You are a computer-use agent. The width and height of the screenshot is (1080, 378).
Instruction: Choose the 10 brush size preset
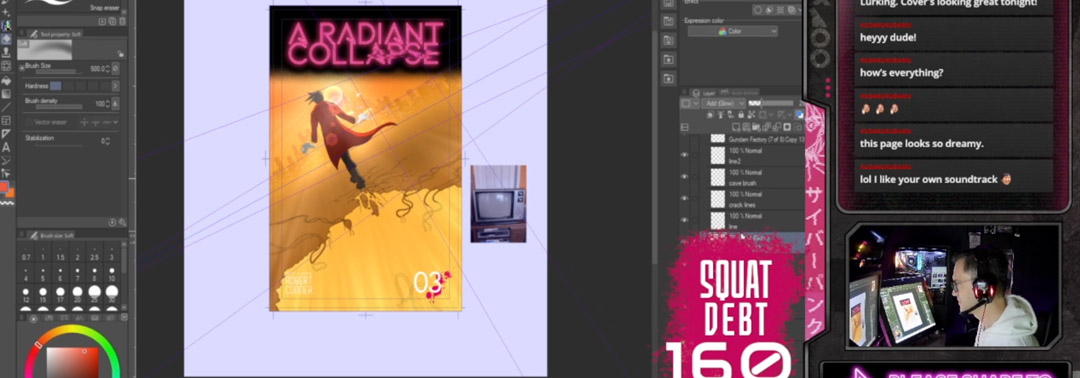tap(111, 274)
